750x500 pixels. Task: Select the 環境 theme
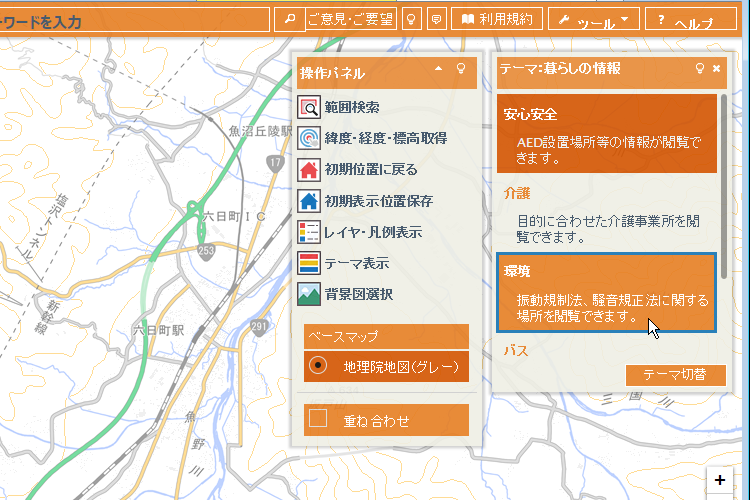tap(607, 292)
